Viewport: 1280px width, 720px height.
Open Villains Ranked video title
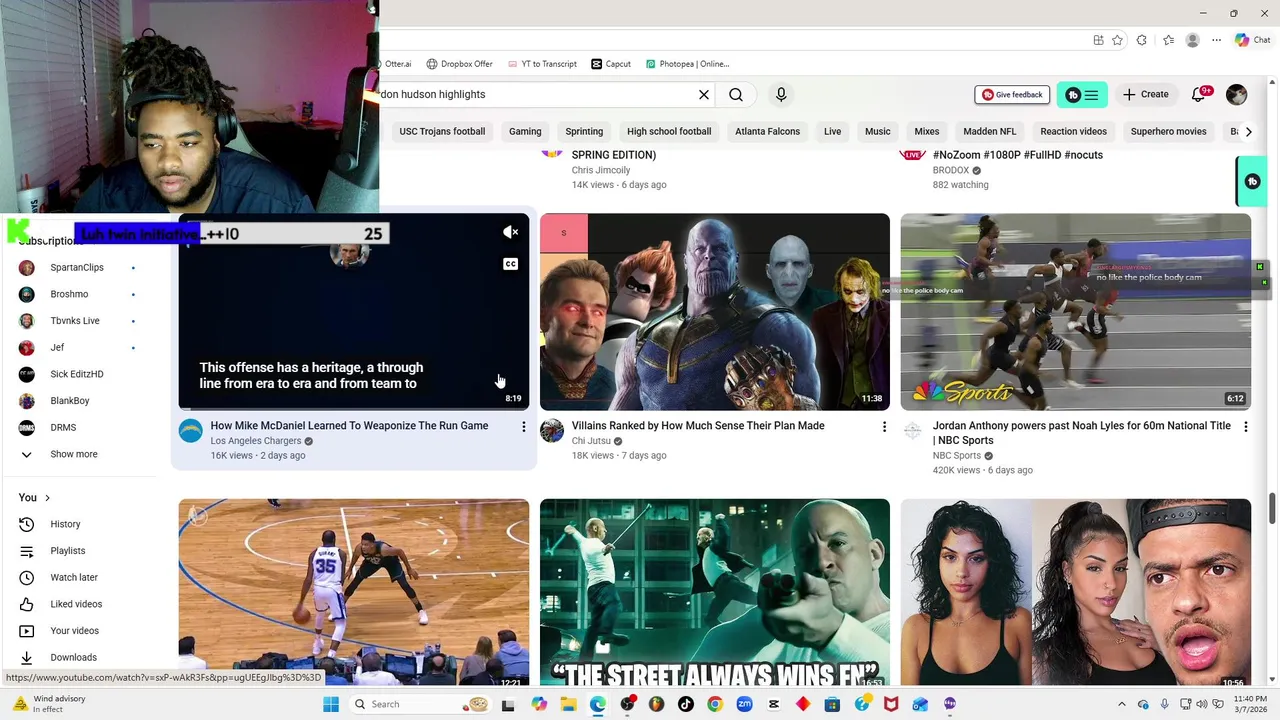(x=698, y=426)
